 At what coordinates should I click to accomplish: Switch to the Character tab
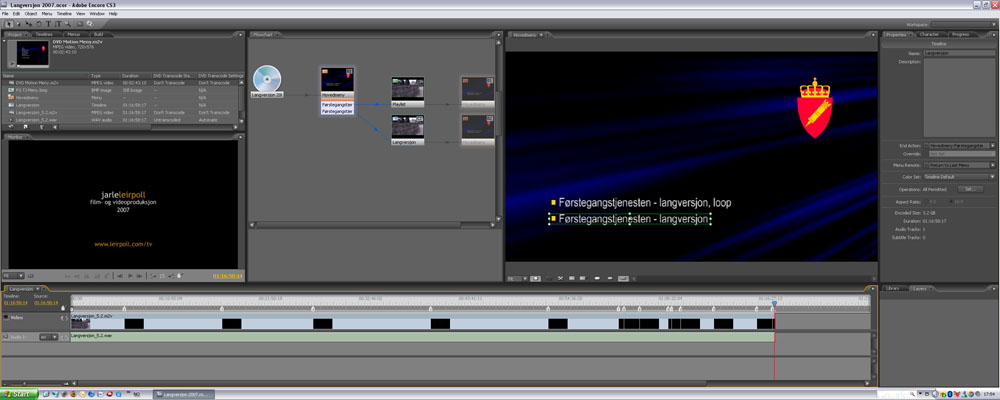(929, 34)
